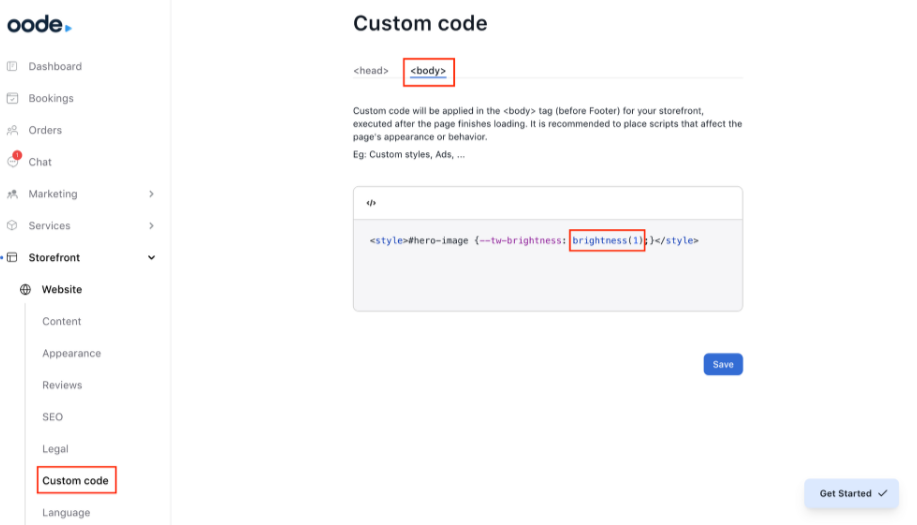917x525 pixels.
Task: Click the Bookings calendar icon
Action: tap(12, 98)
